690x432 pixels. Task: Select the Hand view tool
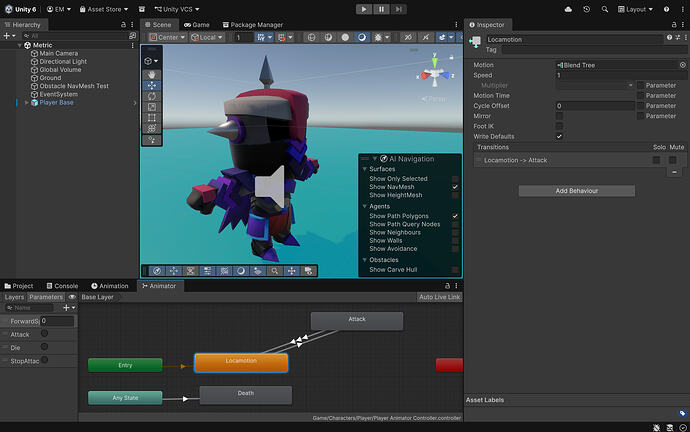click(152, 75)
